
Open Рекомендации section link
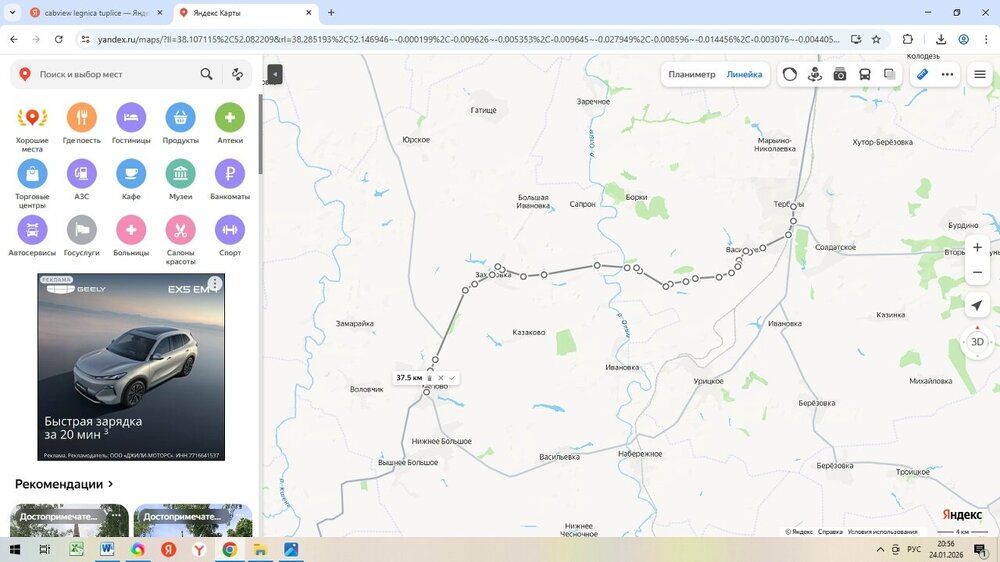point(64,484)
